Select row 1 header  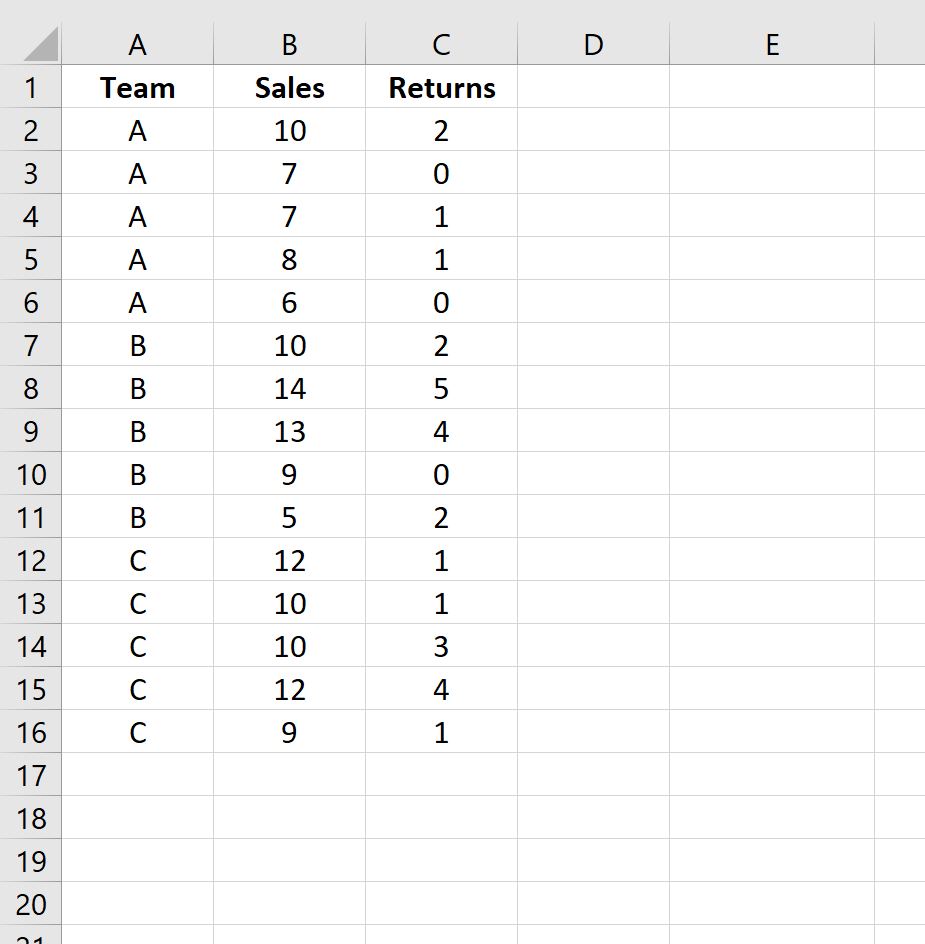(30, 87)
